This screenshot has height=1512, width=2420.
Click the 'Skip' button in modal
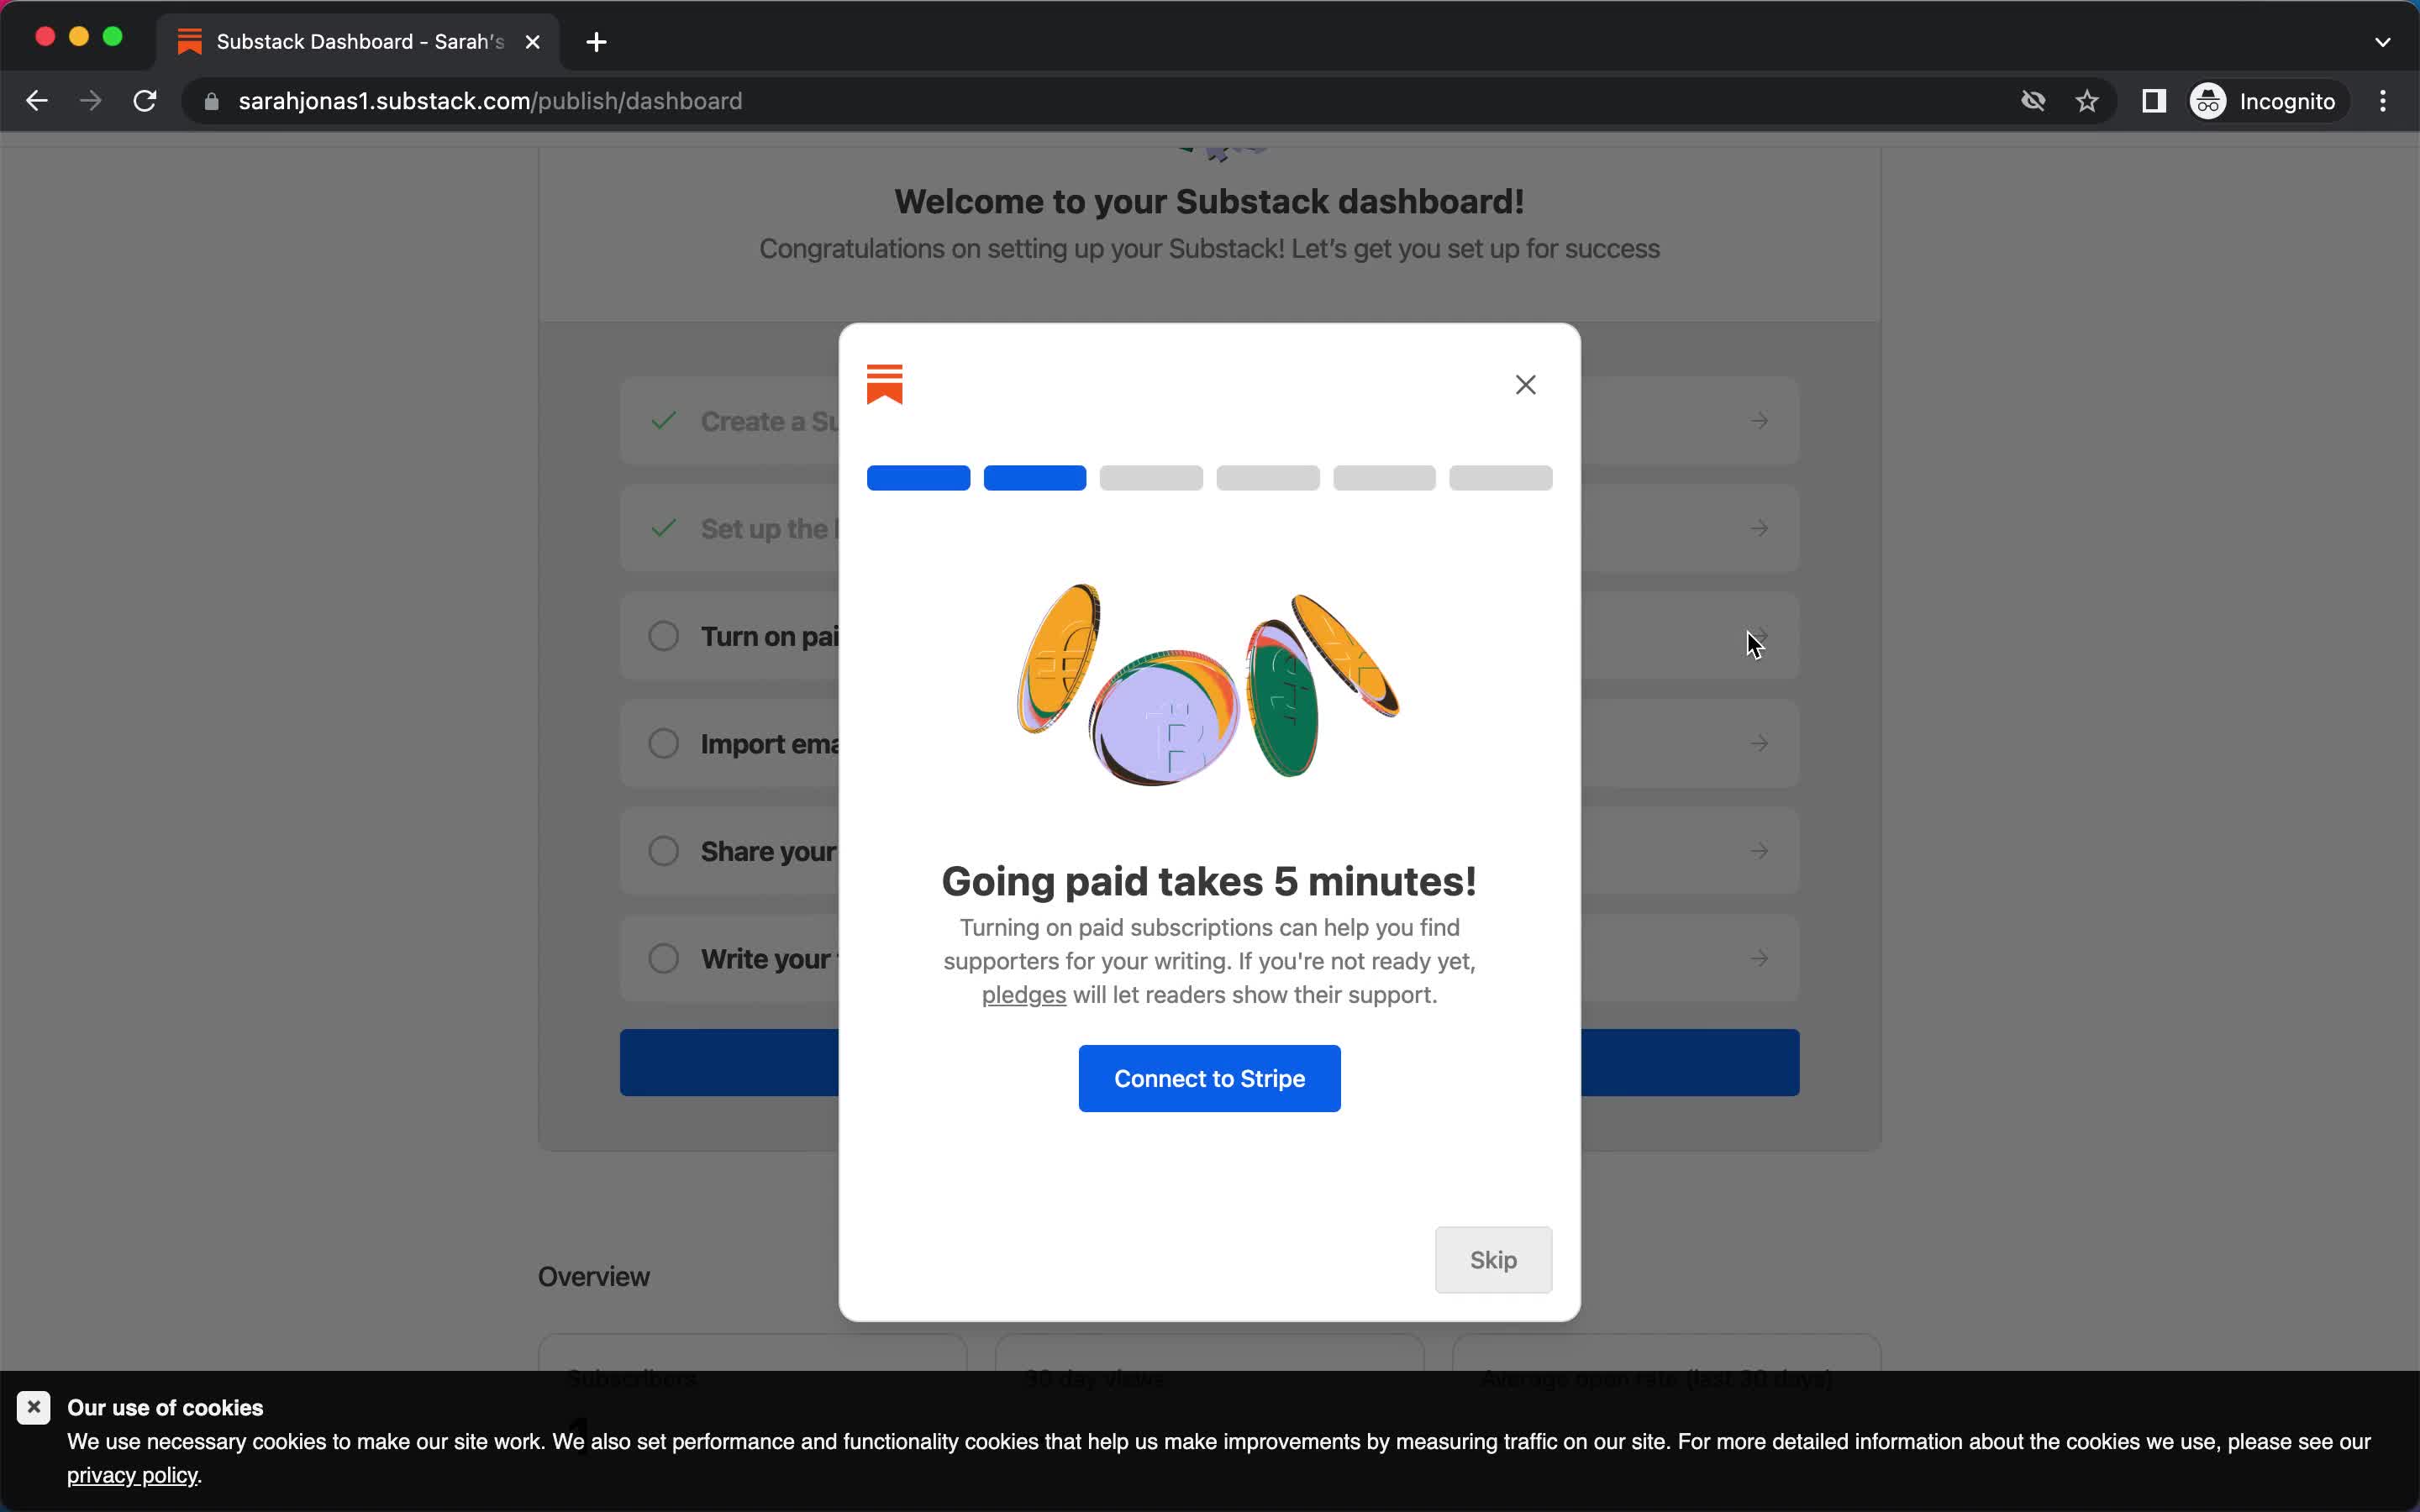pos(1493,1259)
